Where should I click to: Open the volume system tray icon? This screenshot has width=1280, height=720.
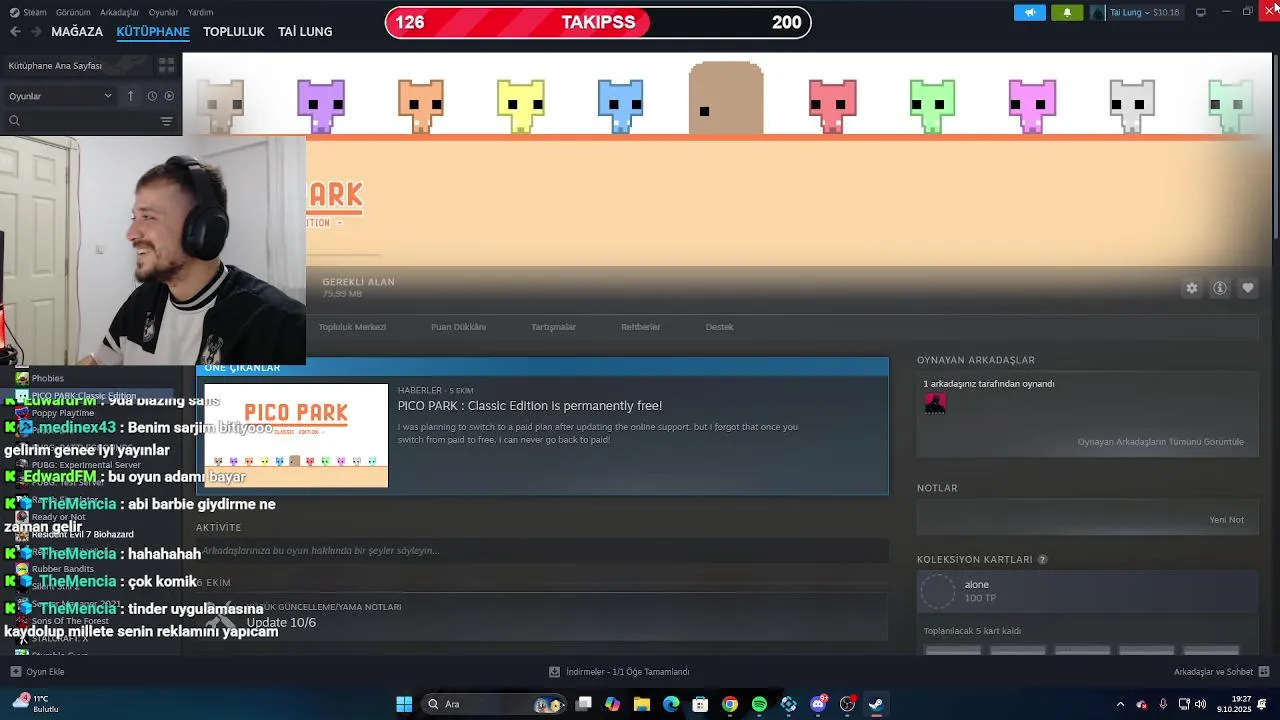(x=1200, y=704)
